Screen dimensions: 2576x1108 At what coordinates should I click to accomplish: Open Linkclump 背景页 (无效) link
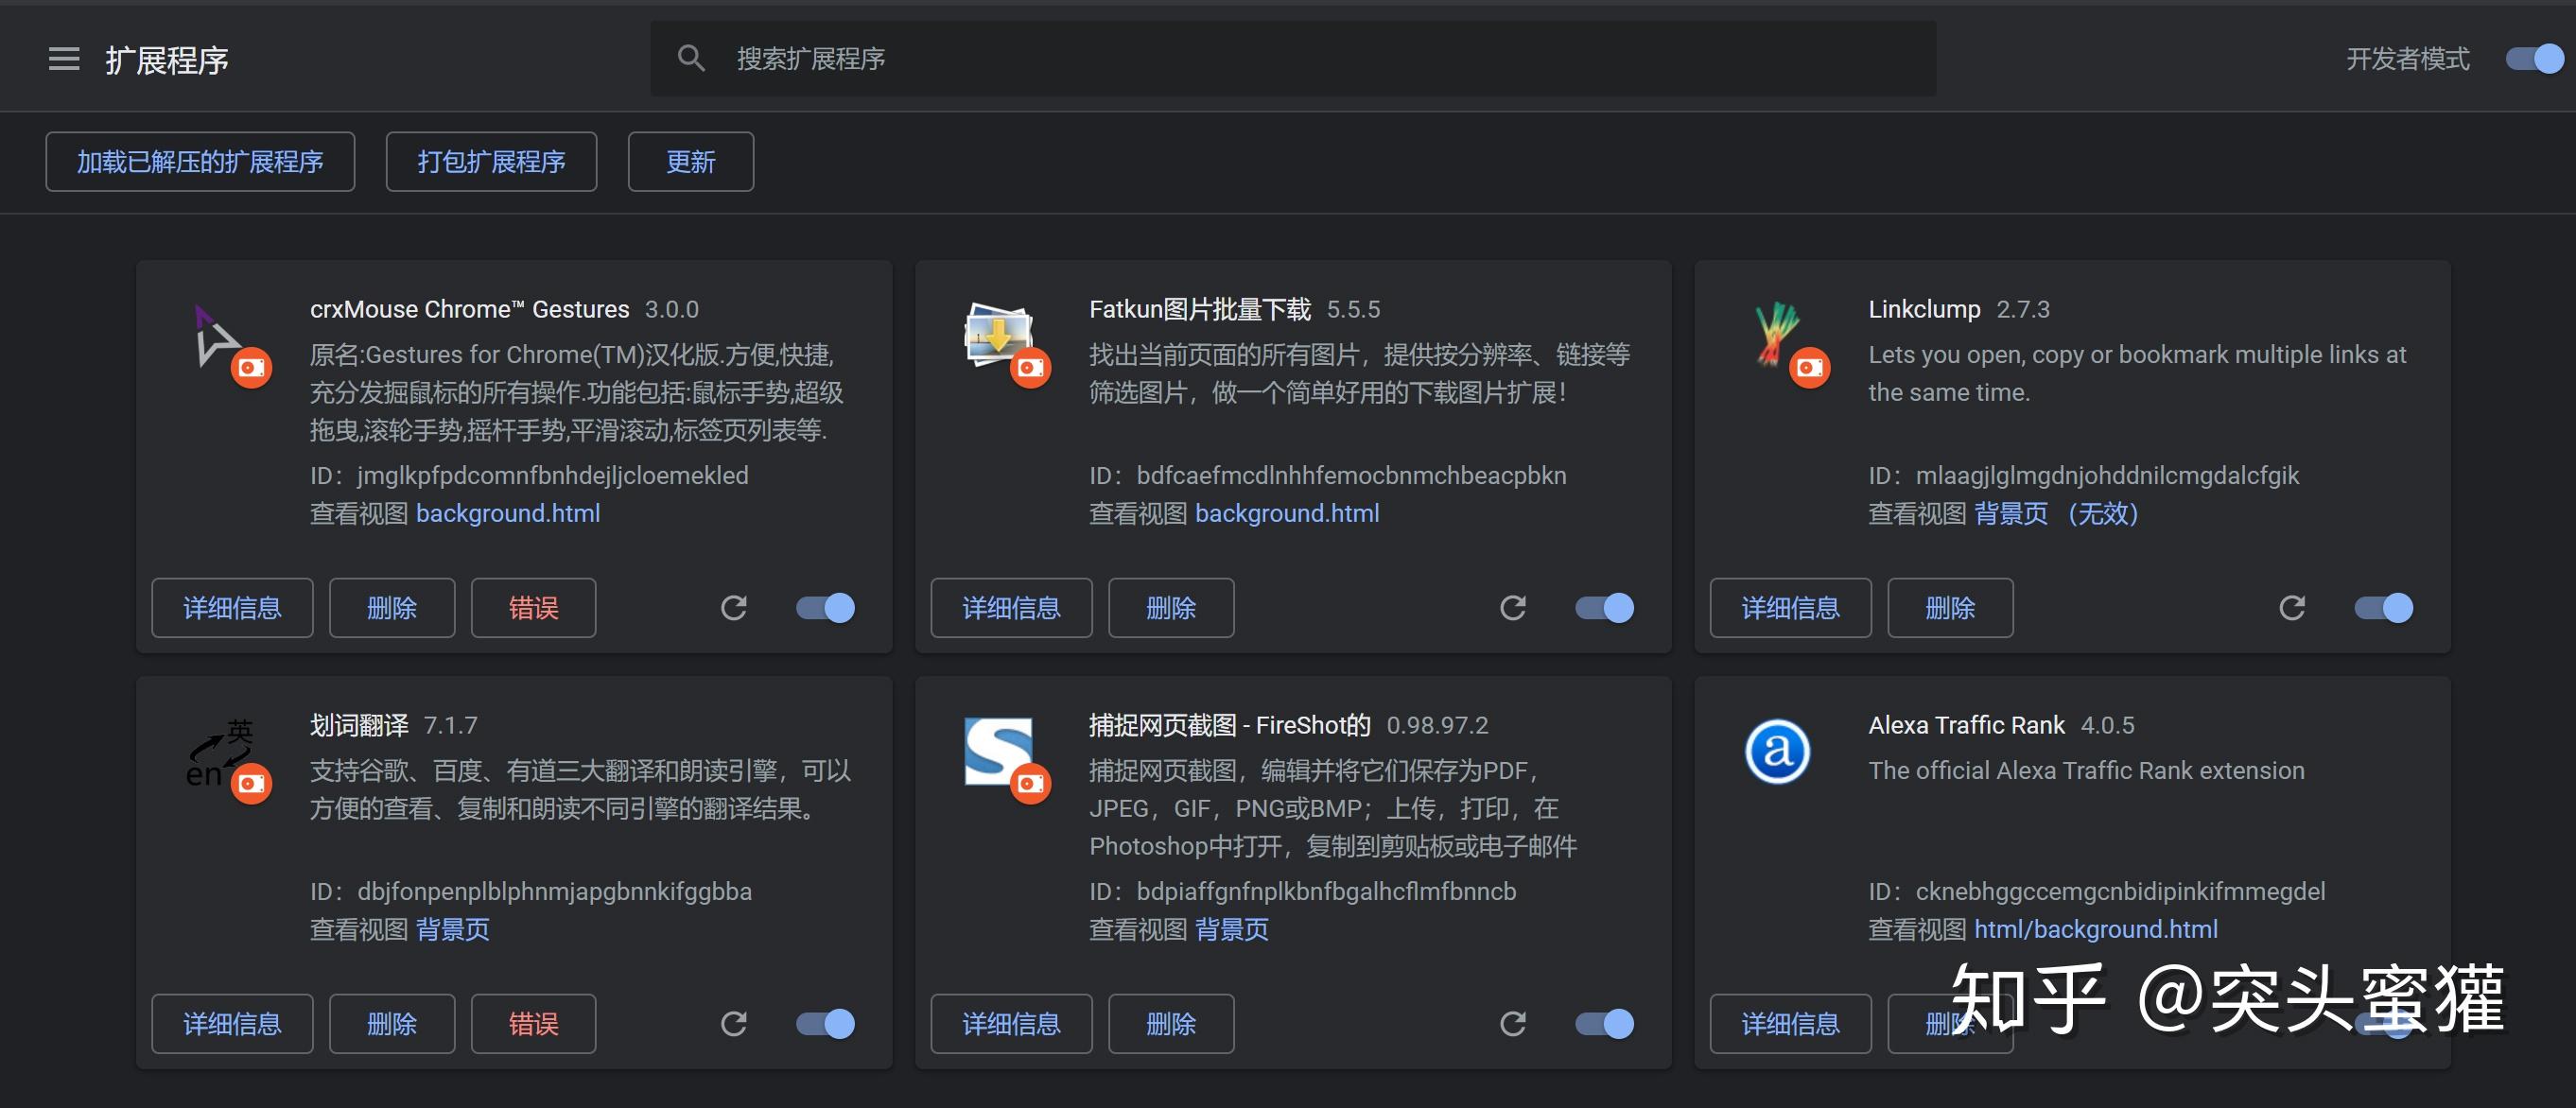click(x=2056, y=514)
